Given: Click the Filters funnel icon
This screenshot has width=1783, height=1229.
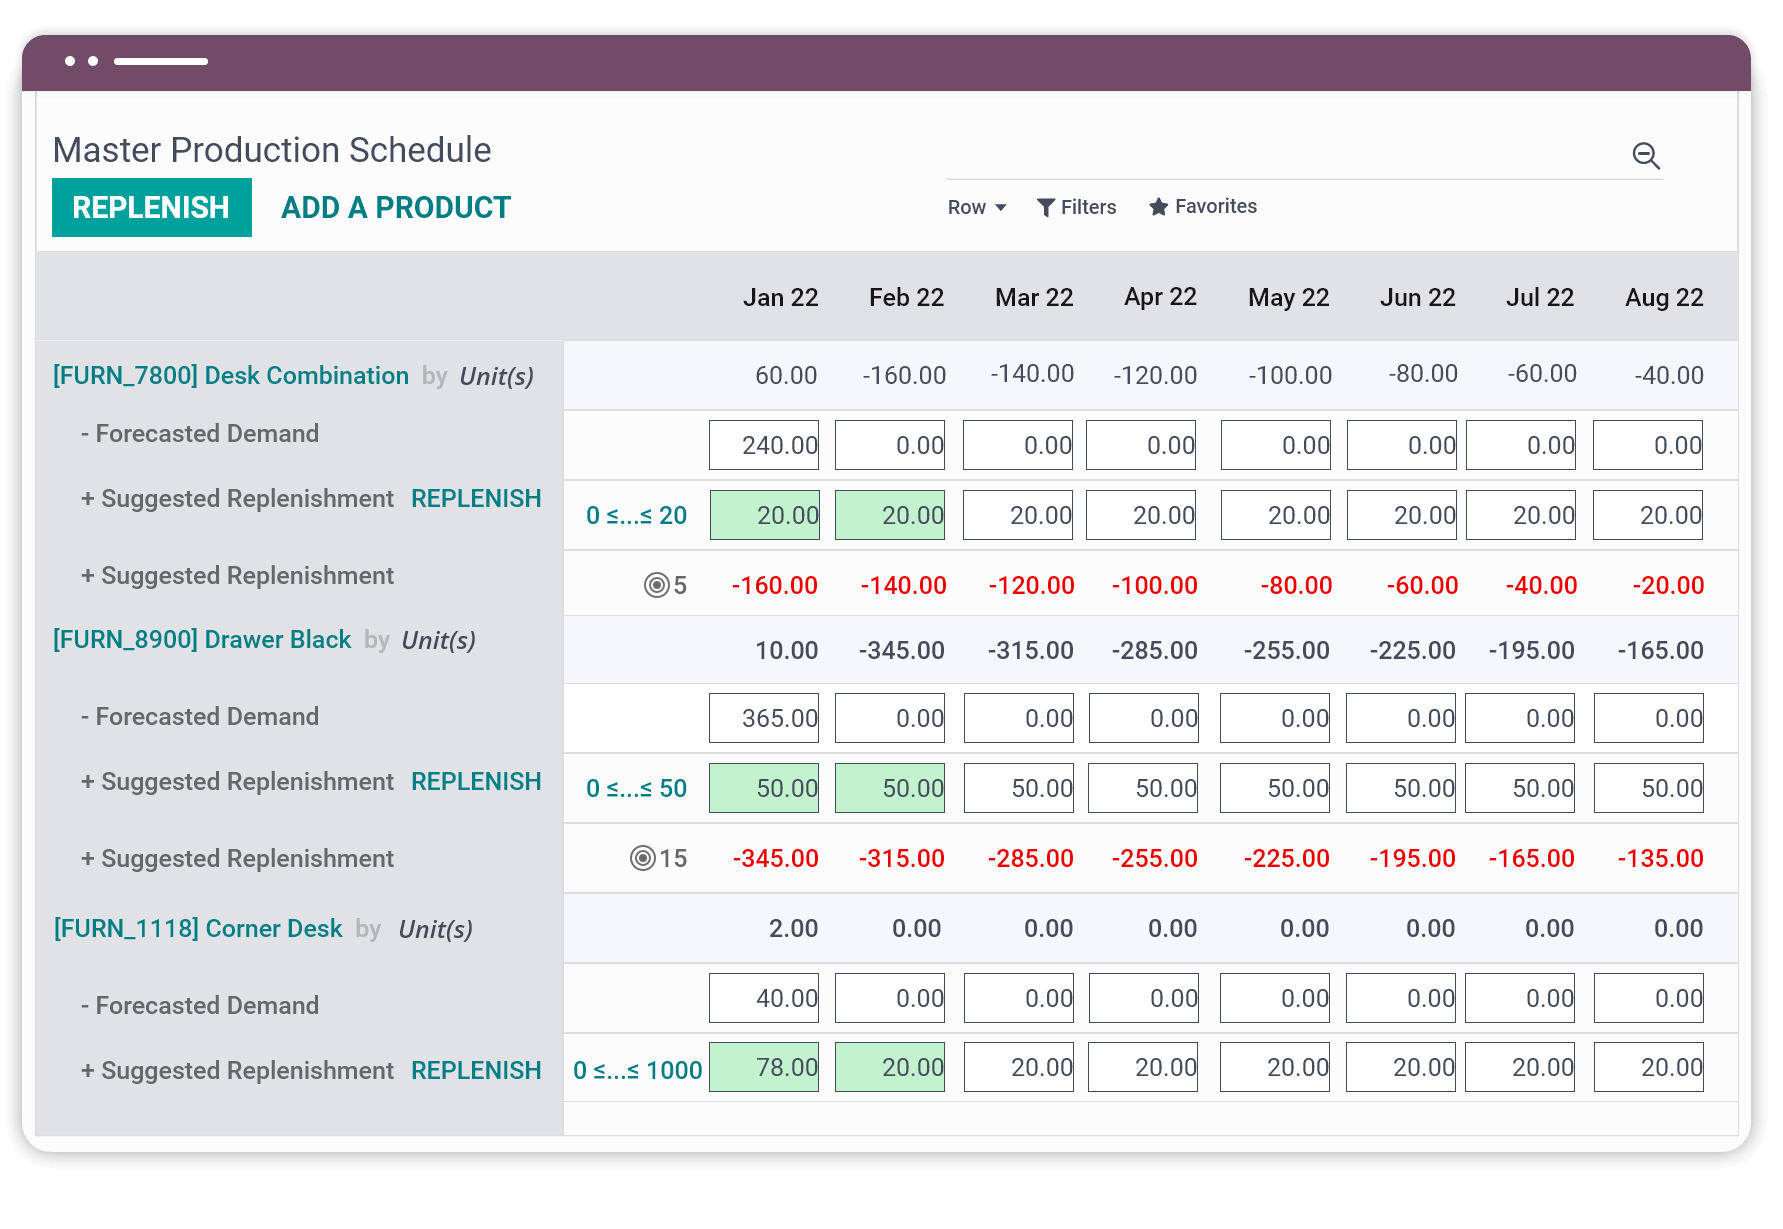Looking at the screenshot, I should (1046, 207).
